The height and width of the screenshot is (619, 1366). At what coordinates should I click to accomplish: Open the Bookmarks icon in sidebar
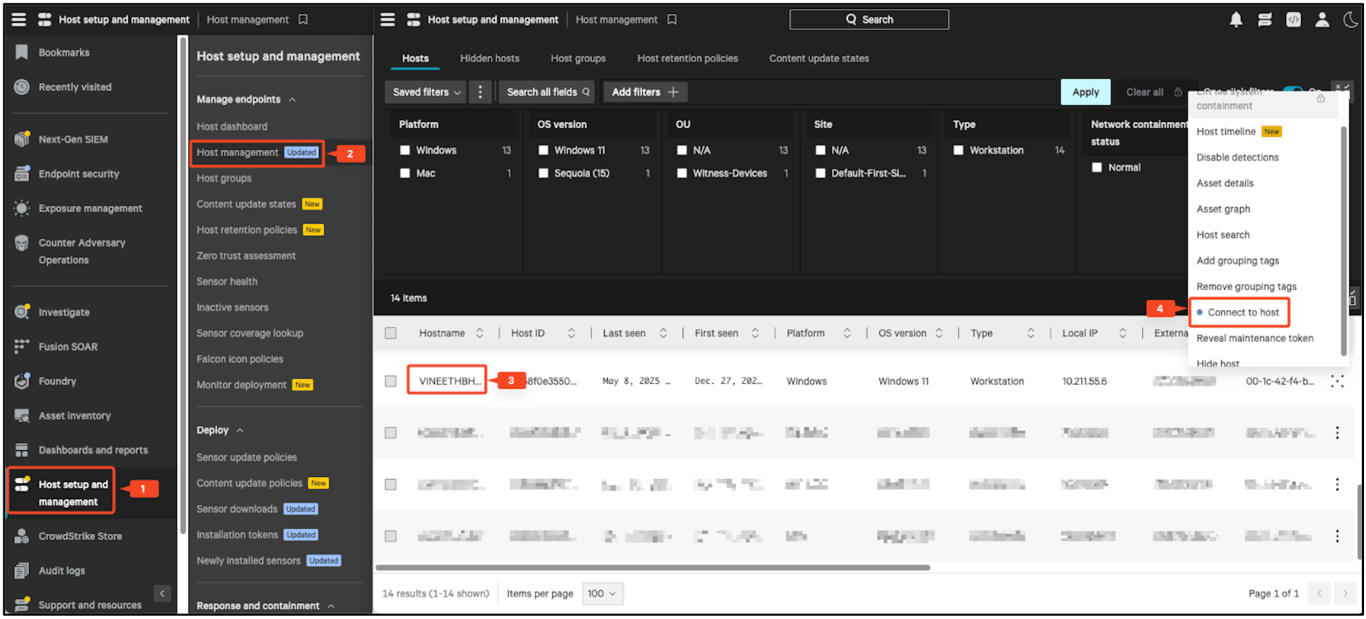[22, 52]
